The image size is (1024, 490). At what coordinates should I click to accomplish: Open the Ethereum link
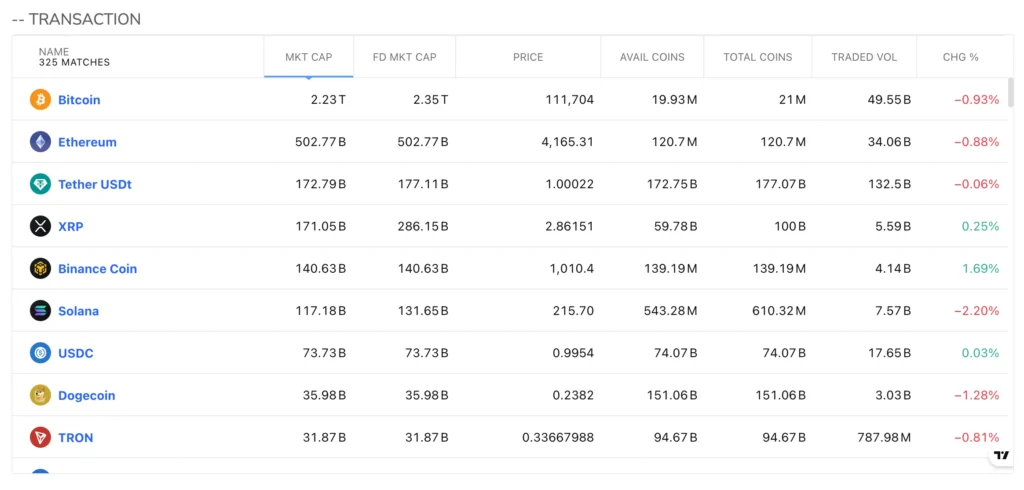coord(88,142)
